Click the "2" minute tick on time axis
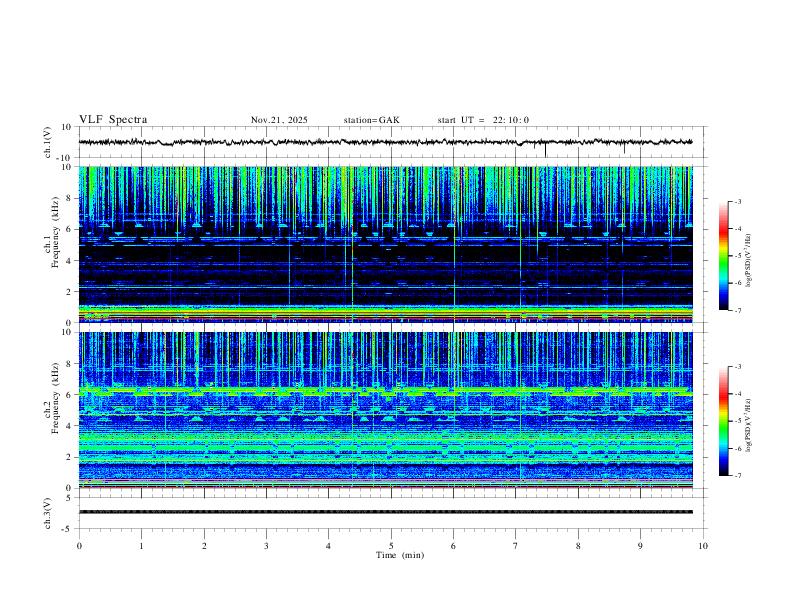This screenshot has width=792, height=612. pyautogui.click(x=204, y=546)
